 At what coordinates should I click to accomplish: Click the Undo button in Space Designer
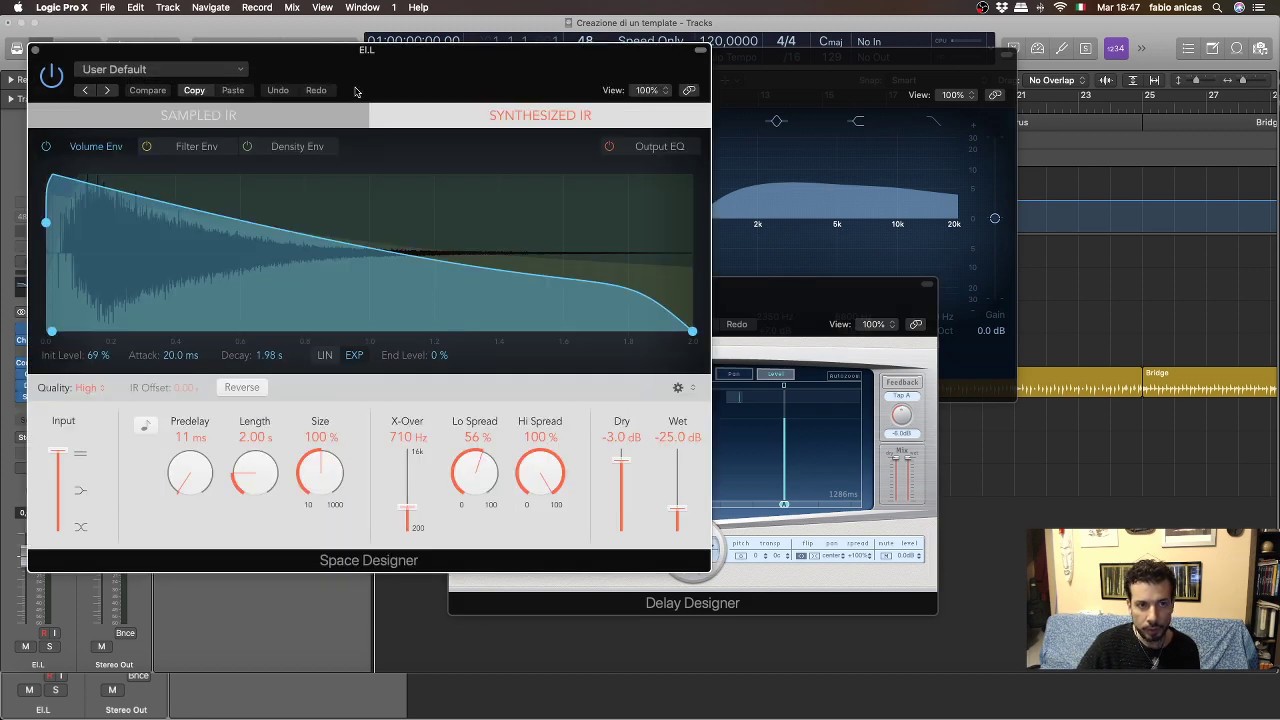[278, 90]
